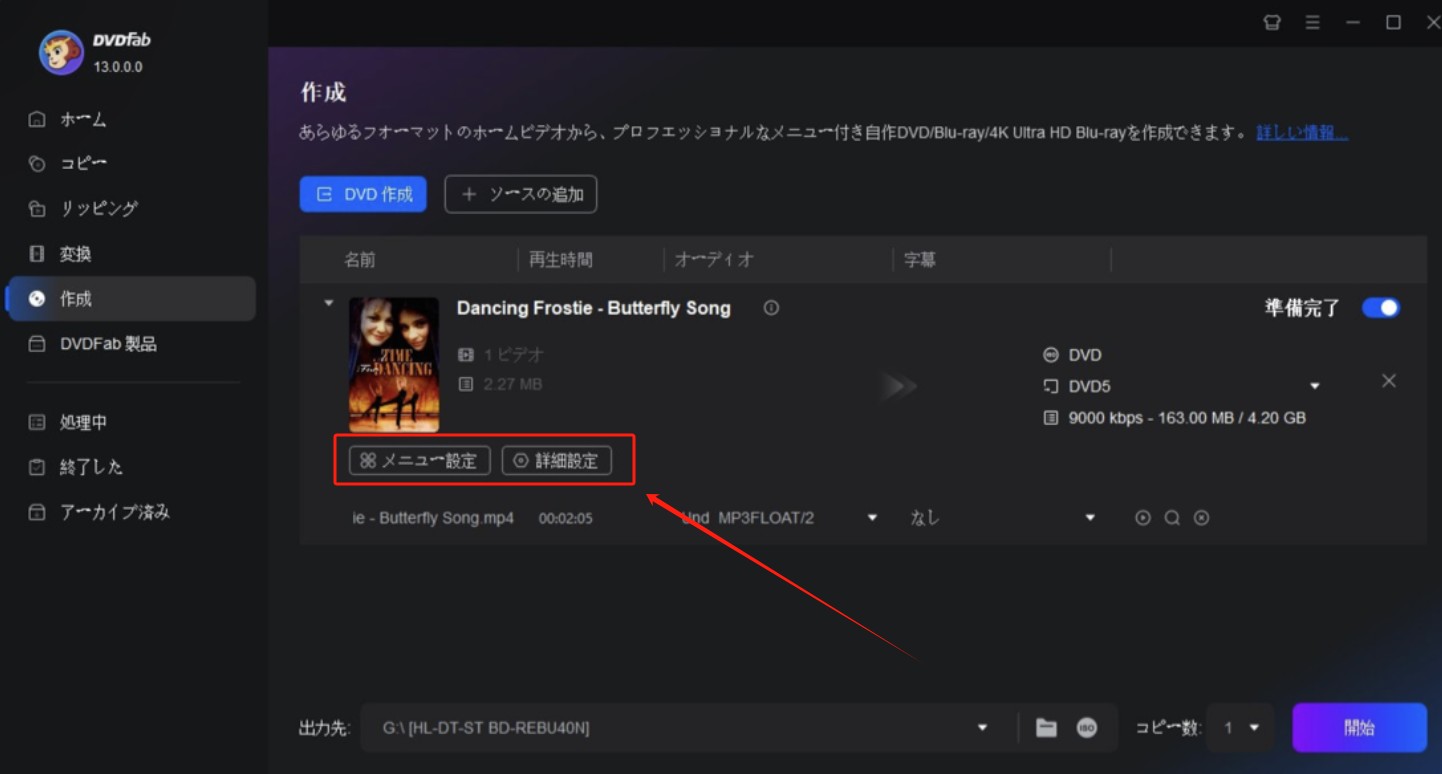The height and width of the screenshot is (774, 1442).
Task: Choose folder output via folder icon
Action: pyautogui.click(x=1046, y=728)
